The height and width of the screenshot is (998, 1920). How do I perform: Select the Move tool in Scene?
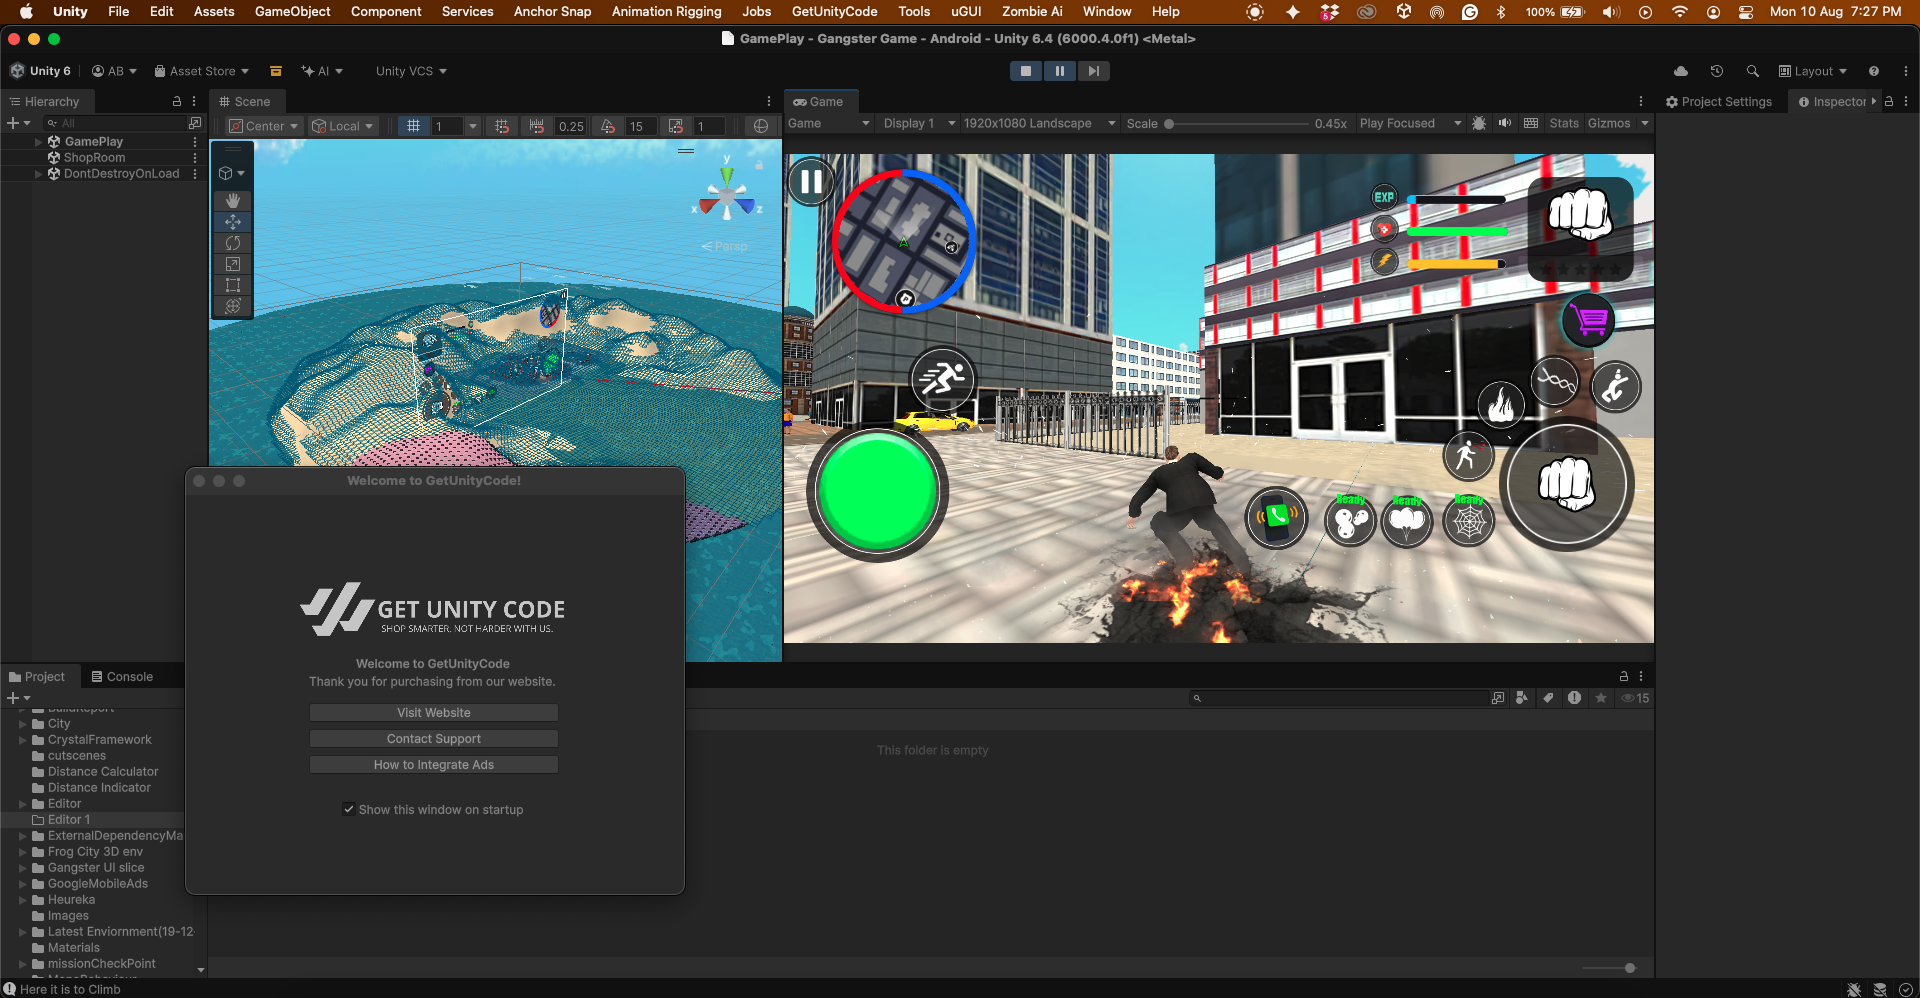pyautogui.click(x=233, y=222)
